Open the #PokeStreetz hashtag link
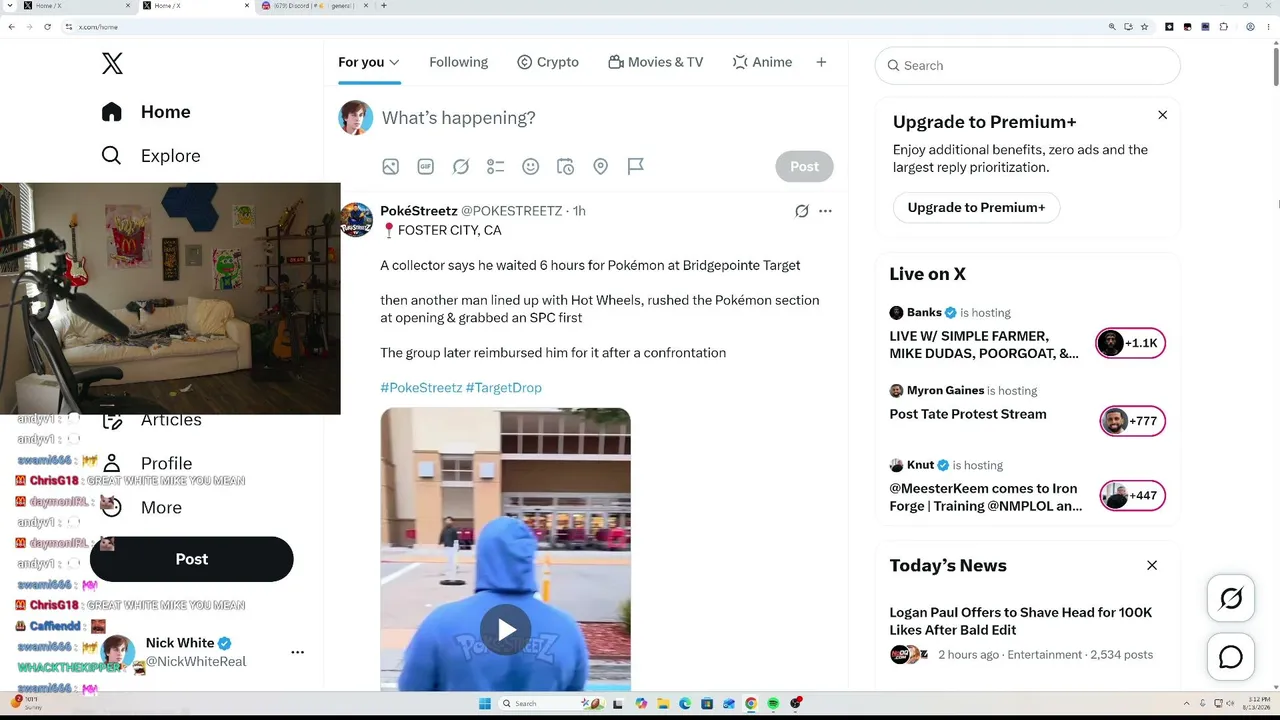Screen dimensions: 1280x720 [x=421, y=388]
